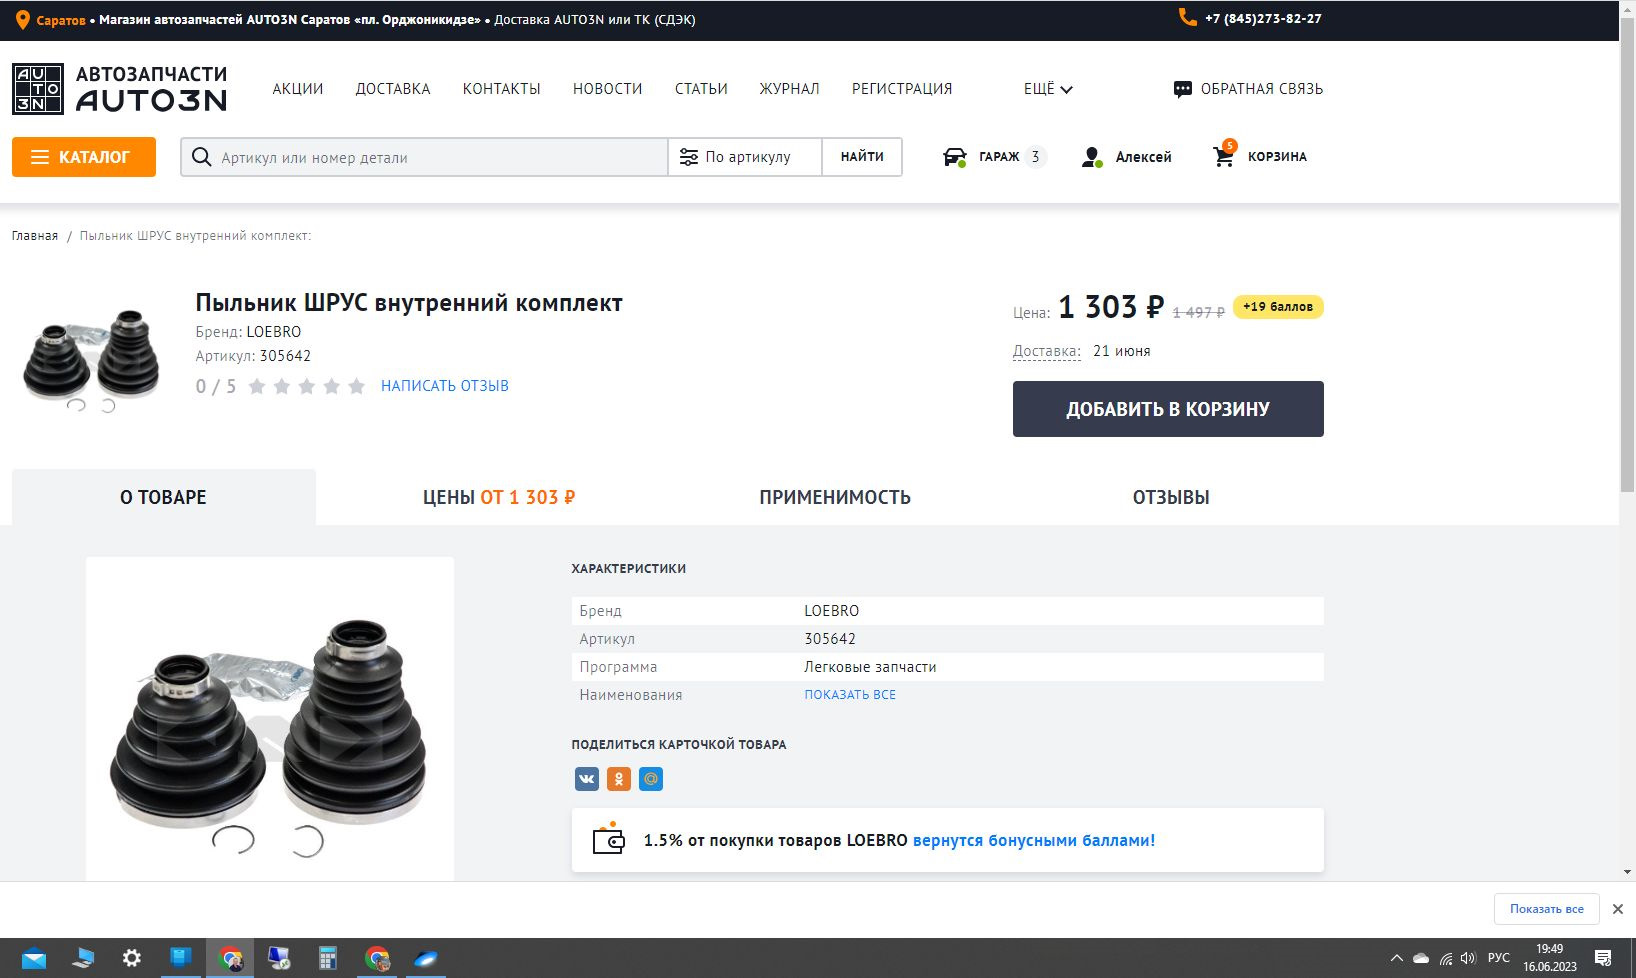Image resolution: width=1636 pixels, height=978 pixels.
Task: Open the ОТЗЫВЫ tab
Action: pyautogui.click(x=1171, y=497)
